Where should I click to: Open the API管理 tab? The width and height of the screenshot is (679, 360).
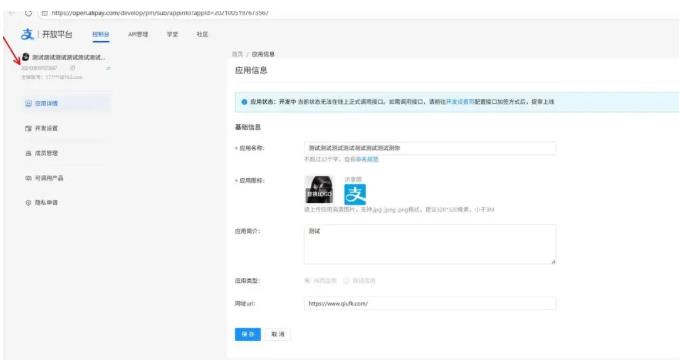(x=138, y=34)
